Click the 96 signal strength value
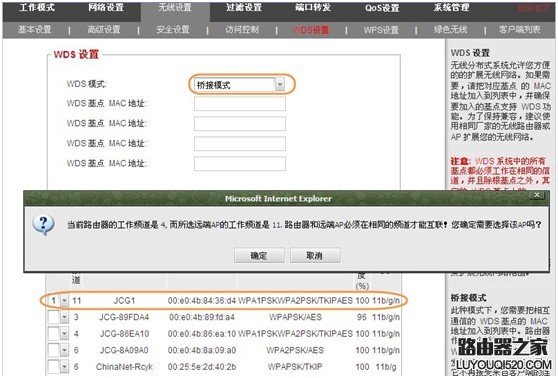558x378 pixels. pyautogui.click(x=362, y=317)
